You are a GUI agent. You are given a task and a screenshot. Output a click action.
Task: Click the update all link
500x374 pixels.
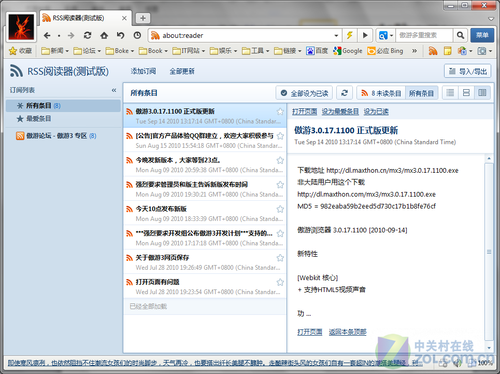click(182, 71)
